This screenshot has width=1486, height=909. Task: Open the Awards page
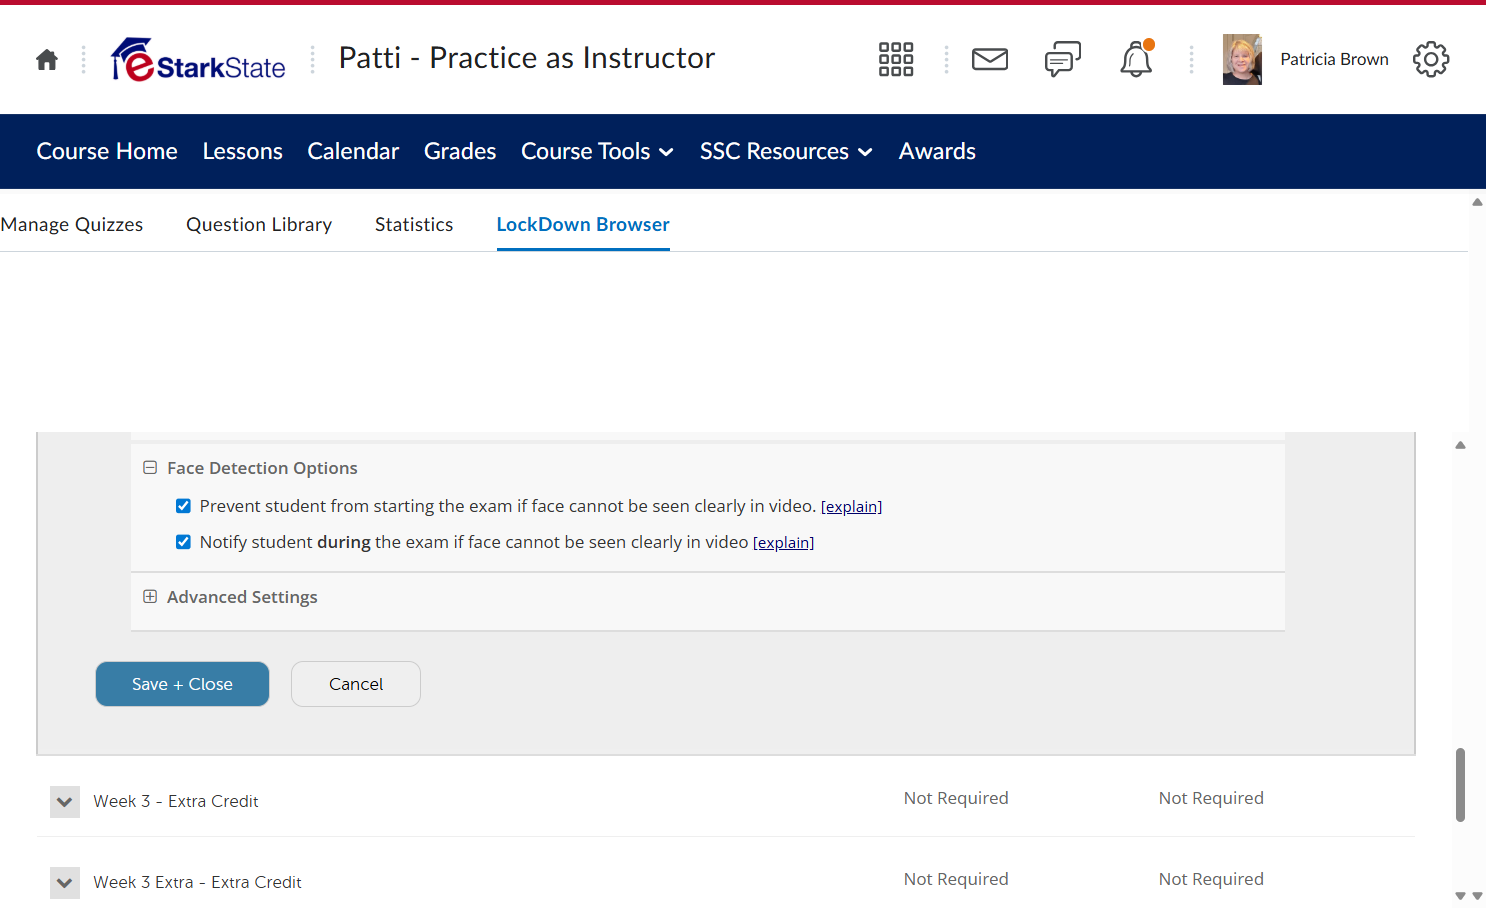tap(937, 151)
